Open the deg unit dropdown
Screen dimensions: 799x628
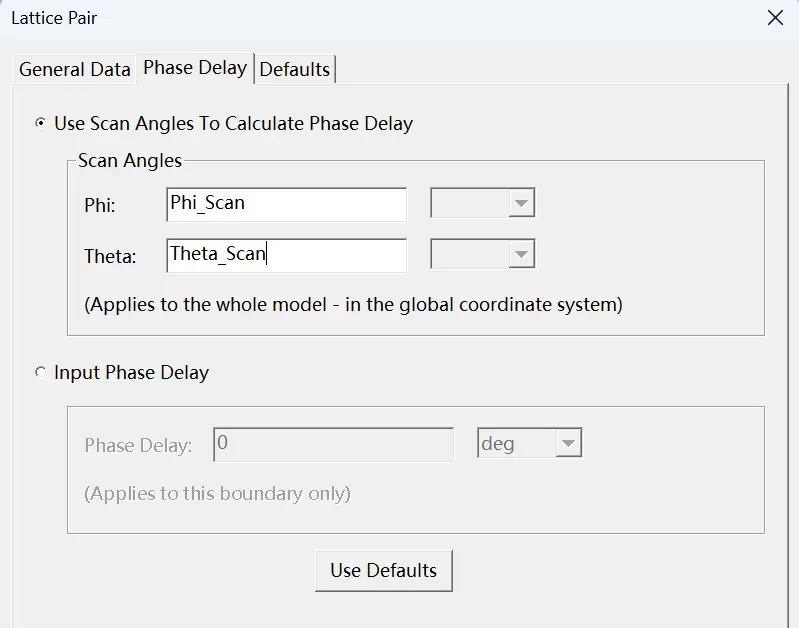click(x=529, y=443)
